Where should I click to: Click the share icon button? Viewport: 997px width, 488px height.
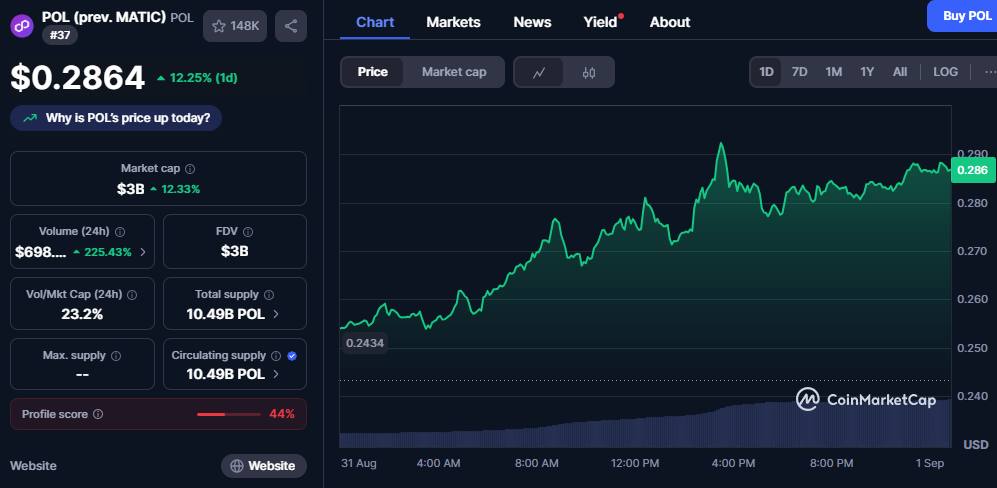tap(291, 26)
